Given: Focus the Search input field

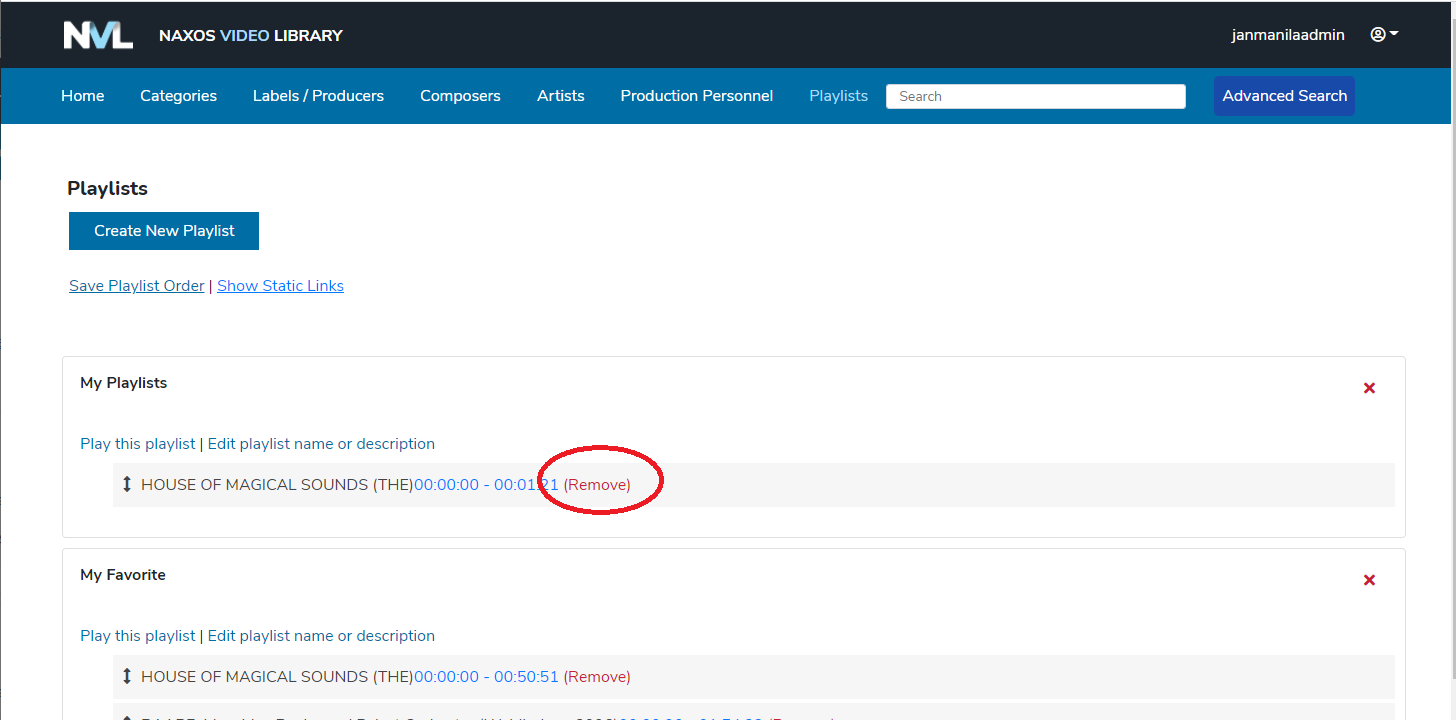Looking at the screenshot, I should pos(1036,96).
